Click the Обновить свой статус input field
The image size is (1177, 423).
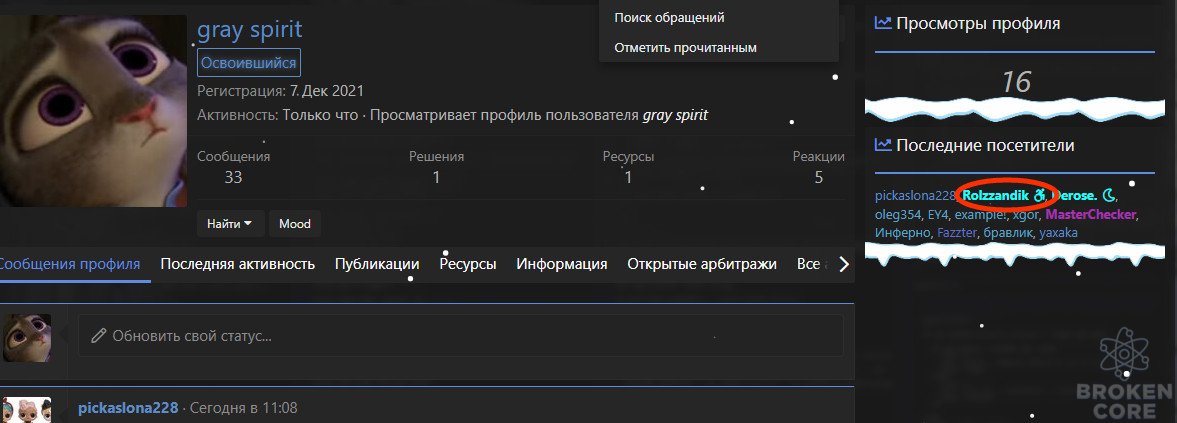[461, 335]
